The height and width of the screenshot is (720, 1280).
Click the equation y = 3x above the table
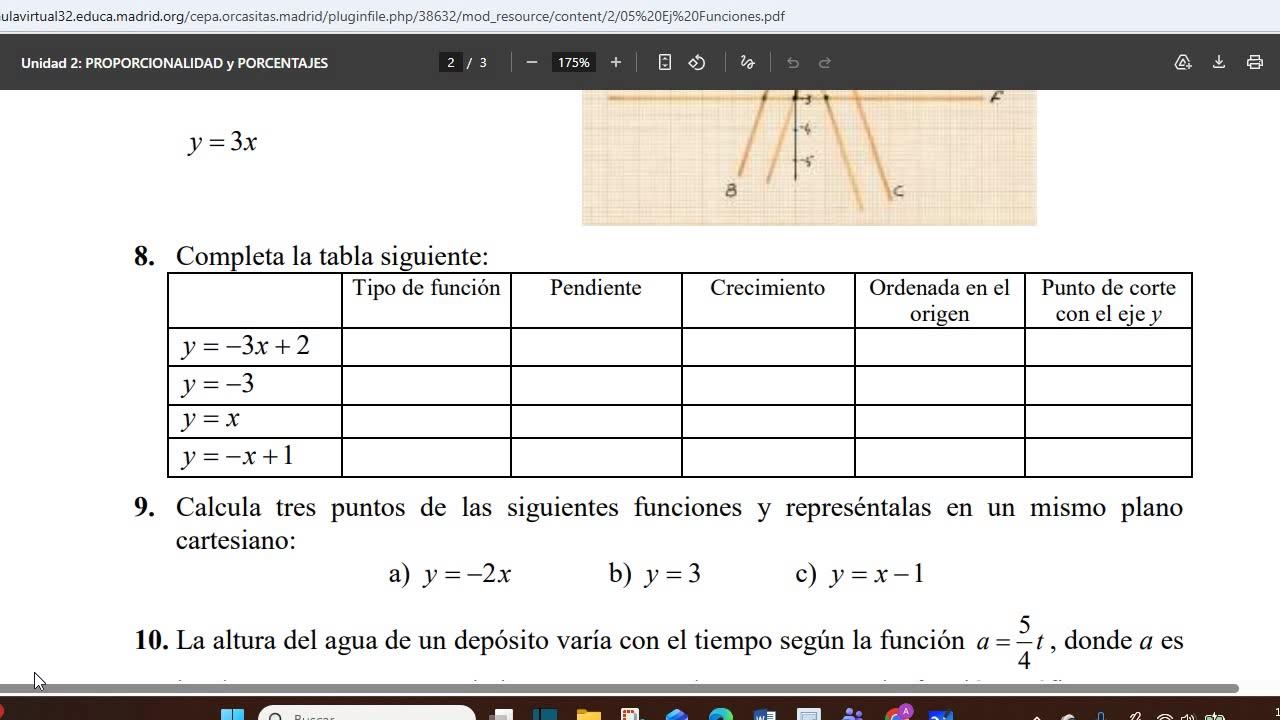[223, 142]
